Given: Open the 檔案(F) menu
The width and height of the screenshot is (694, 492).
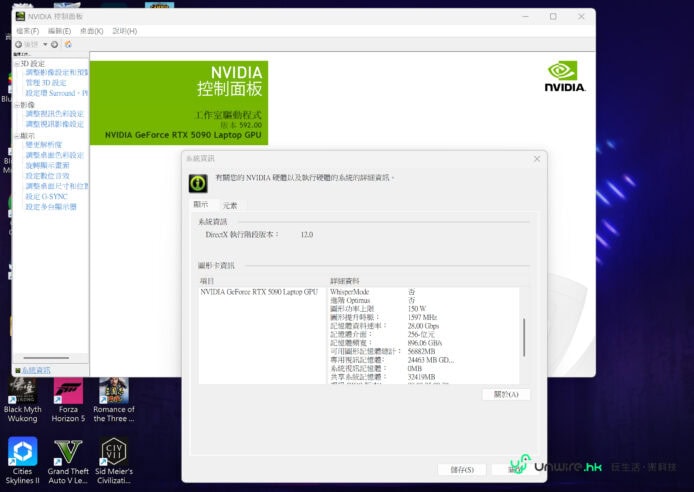Looking at the screenshot, I should [27, 31].
